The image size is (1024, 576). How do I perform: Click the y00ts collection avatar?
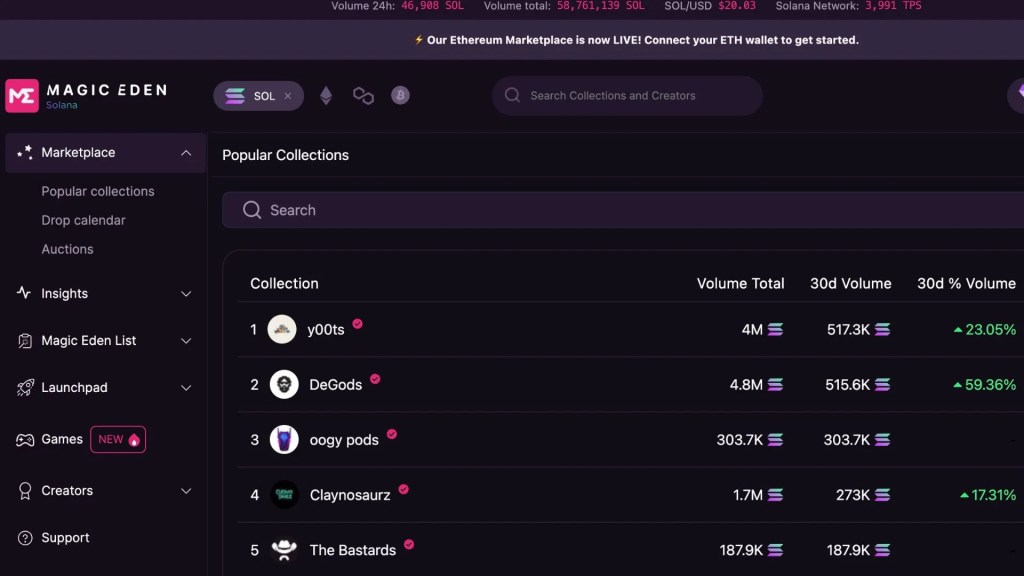283,330
